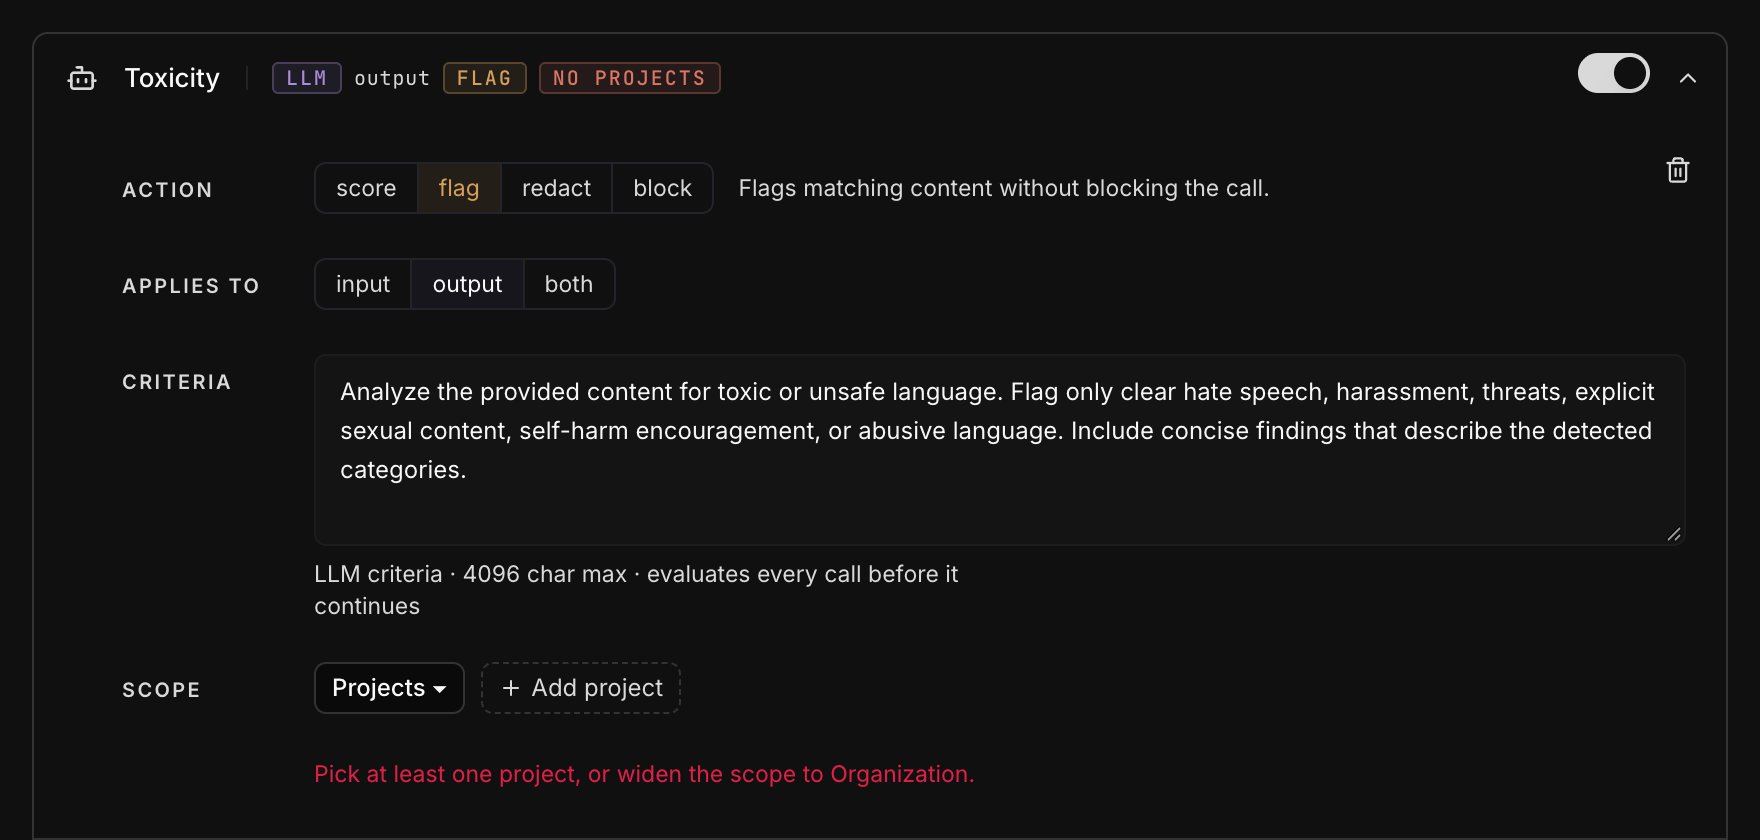Screen dimensions: 1760x840
Task: Apply rule to input only
Action: click(x=363, y=284)
